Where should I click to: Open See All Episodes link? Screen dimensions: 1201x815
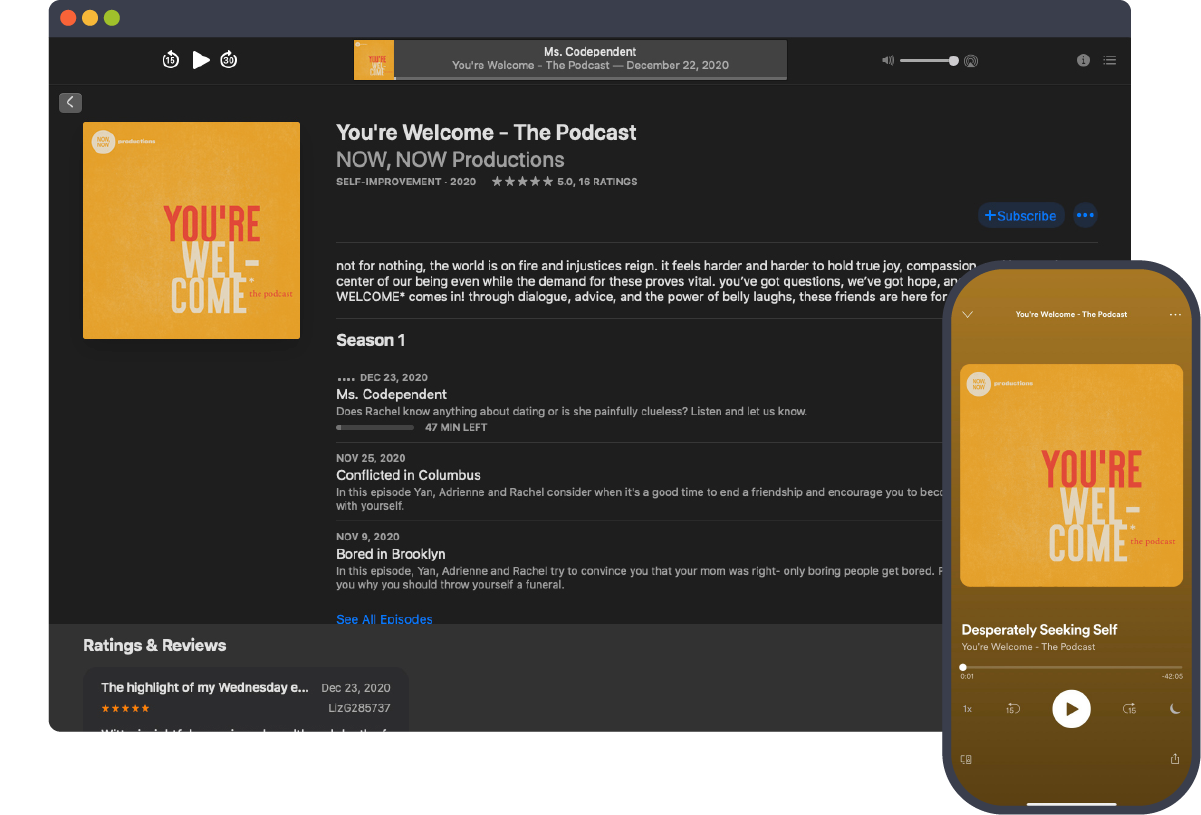tap(384, 619)
